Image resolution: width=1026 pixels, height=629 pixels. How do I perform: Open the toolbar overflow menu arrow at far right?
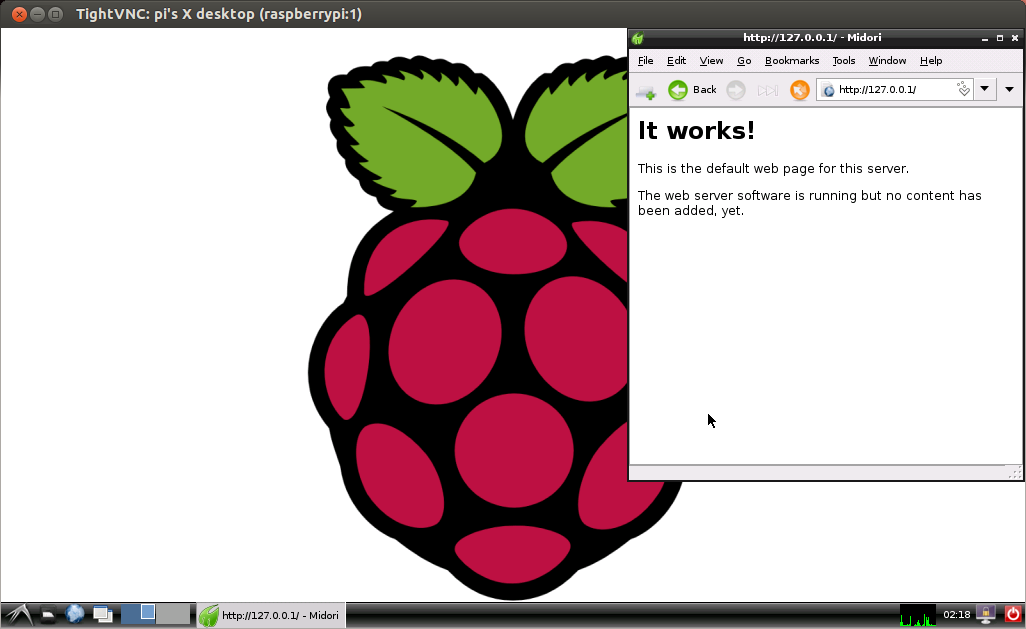pyautogui.click(x=1009, y=89)
